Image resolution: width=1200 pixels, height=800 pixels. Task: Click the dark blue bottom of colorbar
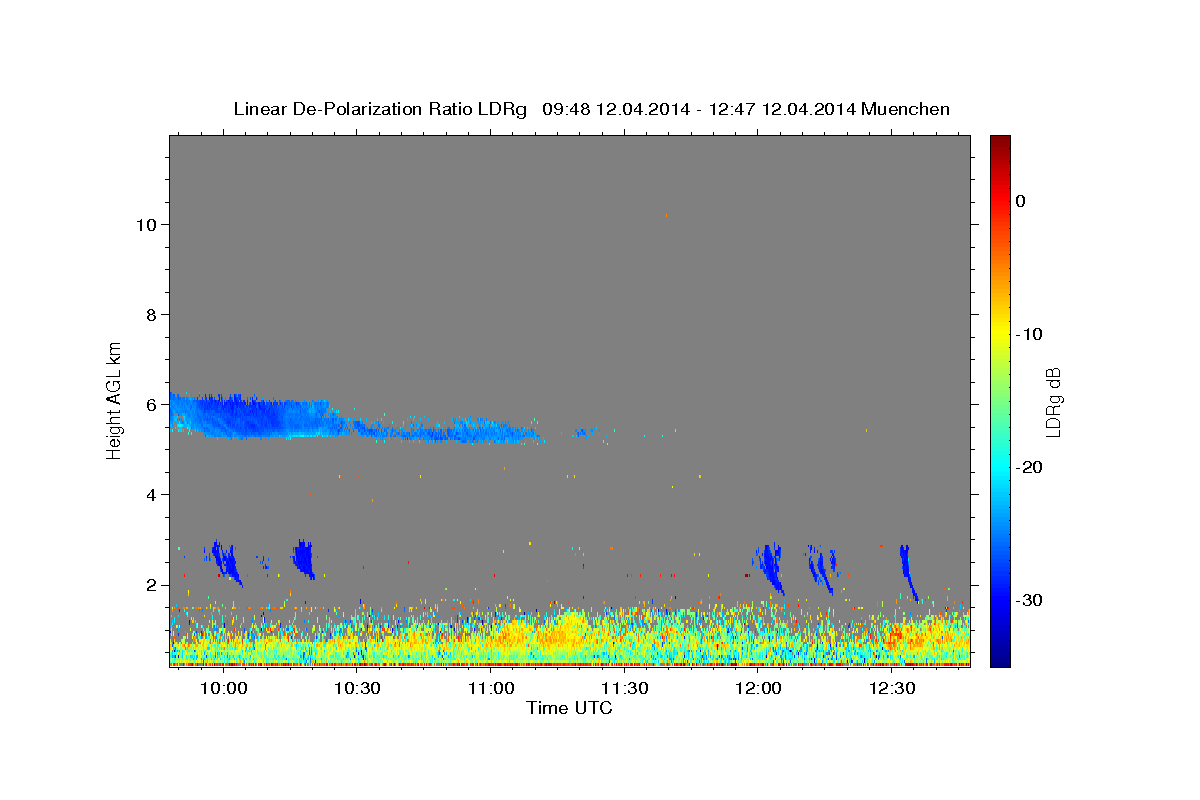click(x=1000, y=658)
